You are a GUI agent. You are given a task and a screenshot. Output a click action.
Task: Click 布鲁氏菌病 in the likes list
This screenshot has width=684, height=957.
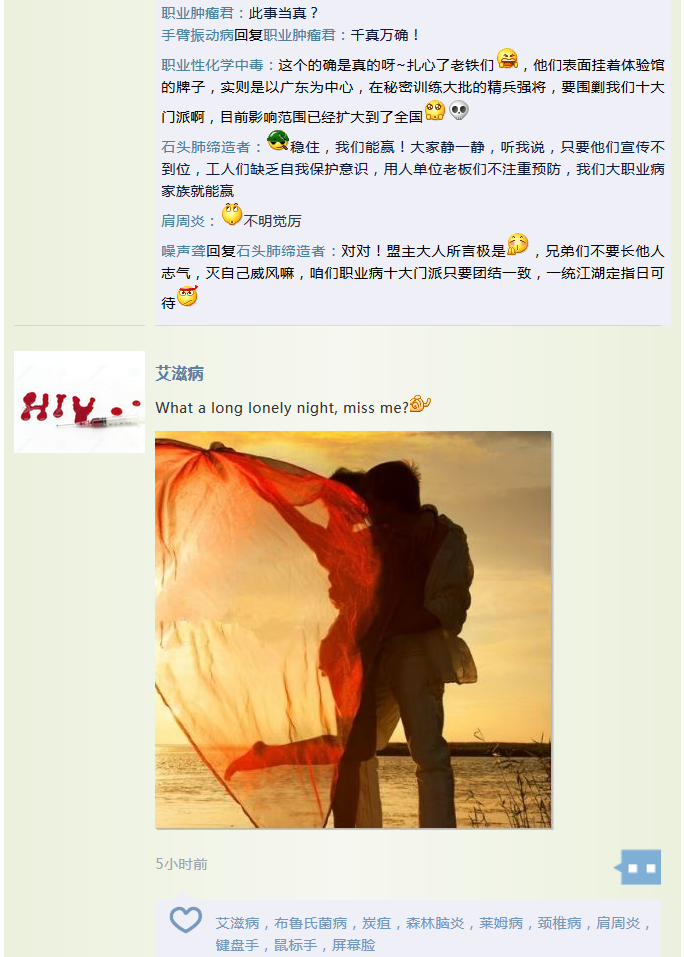[311, 923]
